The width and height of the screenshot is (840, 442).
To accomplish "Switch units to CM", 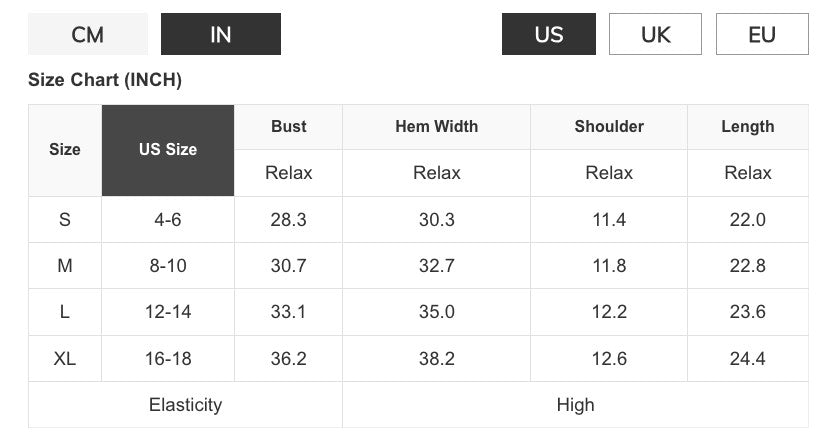I will click(88, 34).
